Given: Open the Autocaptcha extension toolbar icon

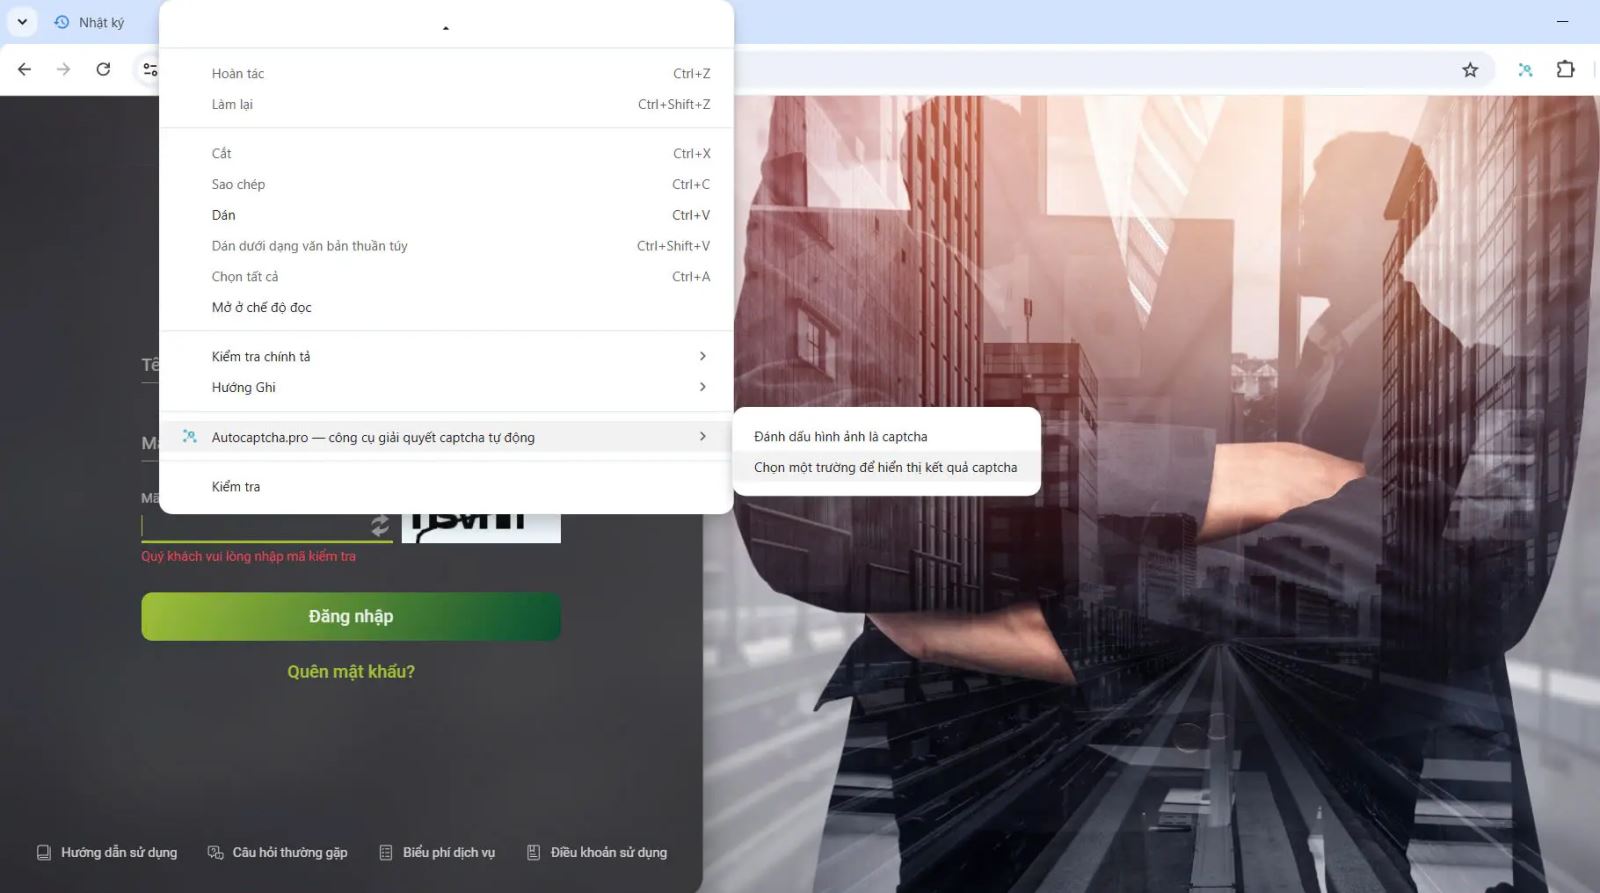Looking at the screenshot, I should [x=1524, y=69].
